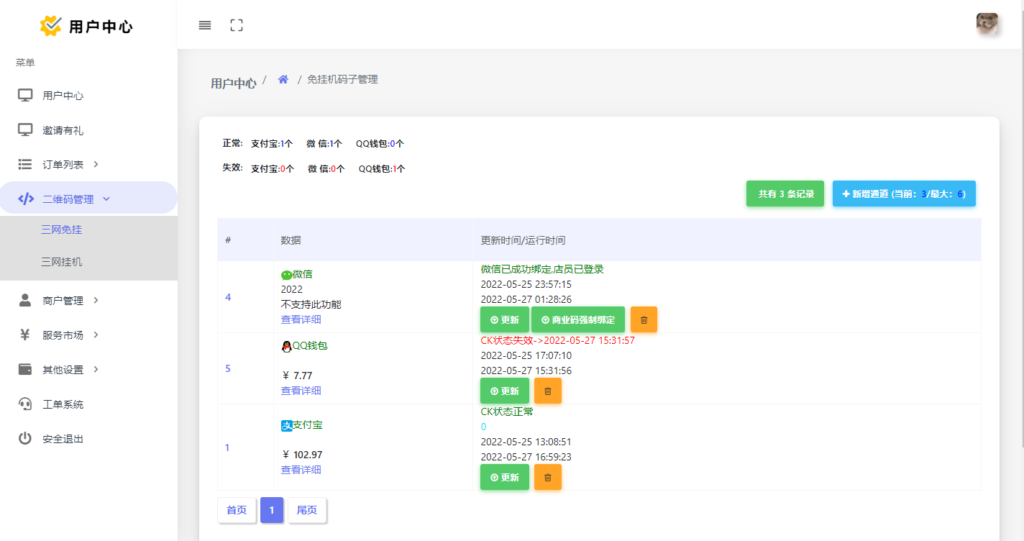Collapse 二维码管理 chevron
Image resolution: width=1024 pixels, height=541 pixels.
pyautogui.click(x=106, y=199)
